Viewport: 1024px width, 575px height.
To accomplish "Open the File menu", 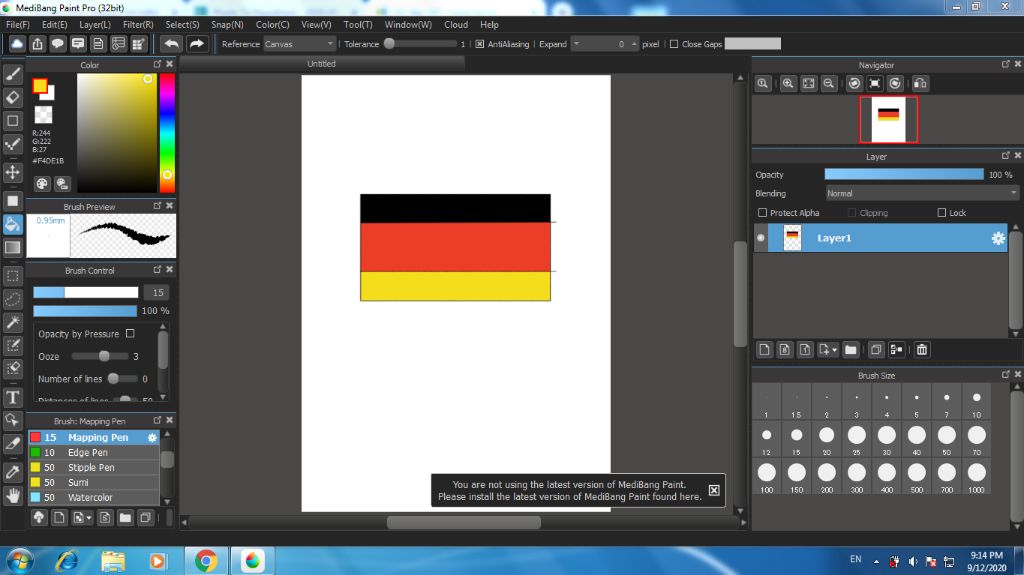I will [18, 24].
